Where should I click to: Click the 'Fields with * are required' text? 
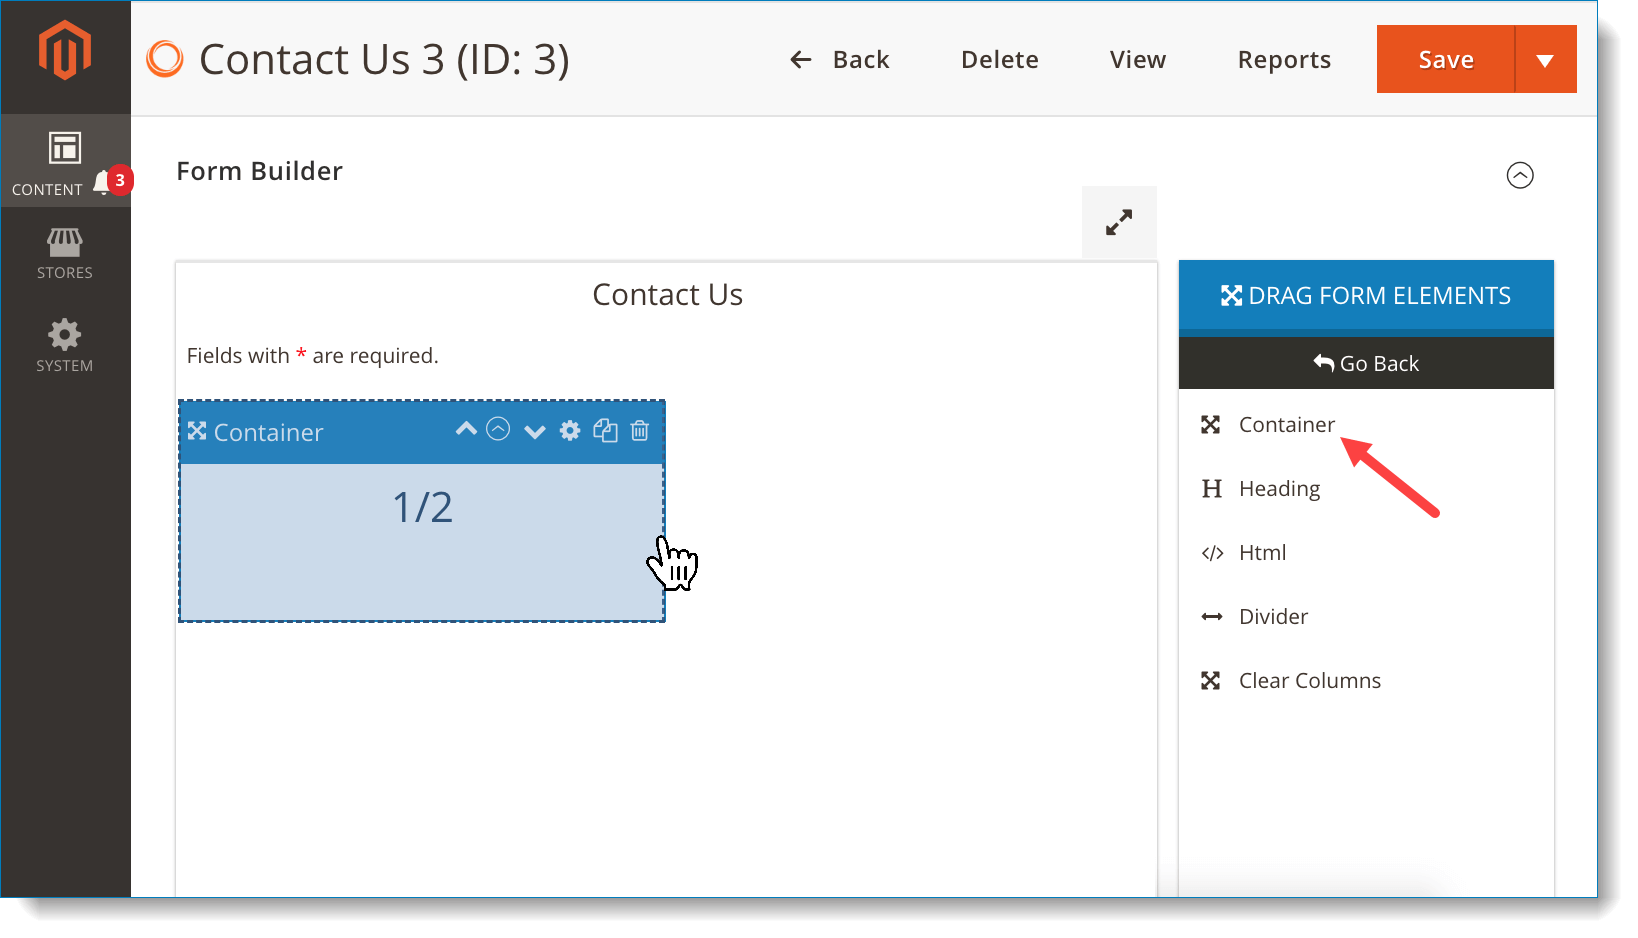(x=313, y=356)
